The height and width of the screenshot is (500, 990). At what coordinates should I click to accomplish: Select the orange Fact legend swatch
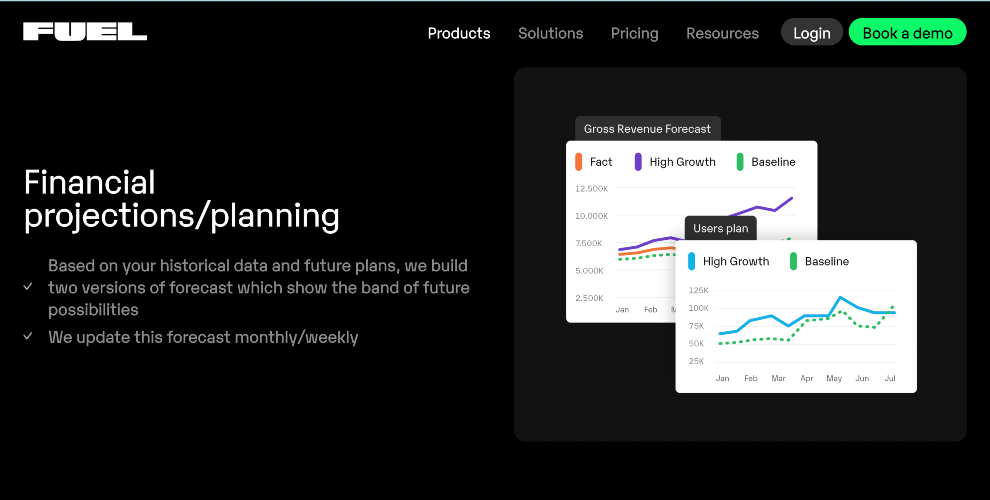[578, 162]
